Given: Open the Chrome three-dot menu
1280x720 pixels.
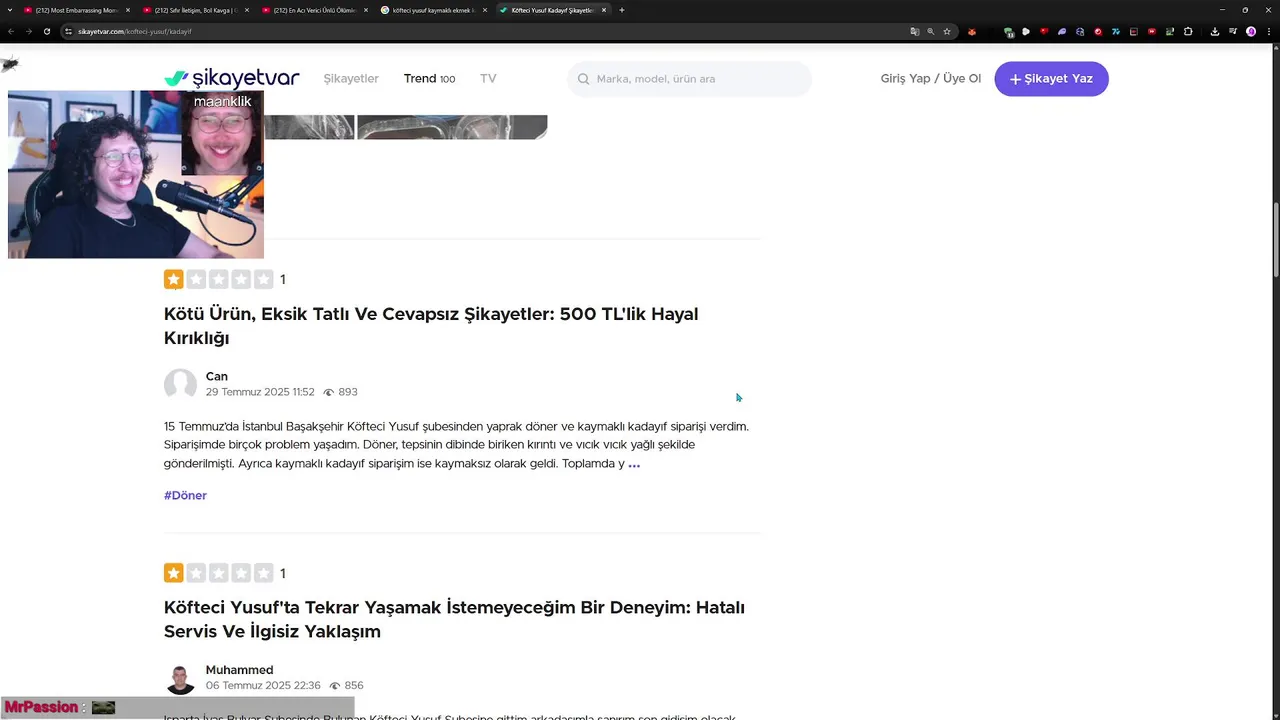Looking at the screenshot, I should click(x=1268, y=31).
